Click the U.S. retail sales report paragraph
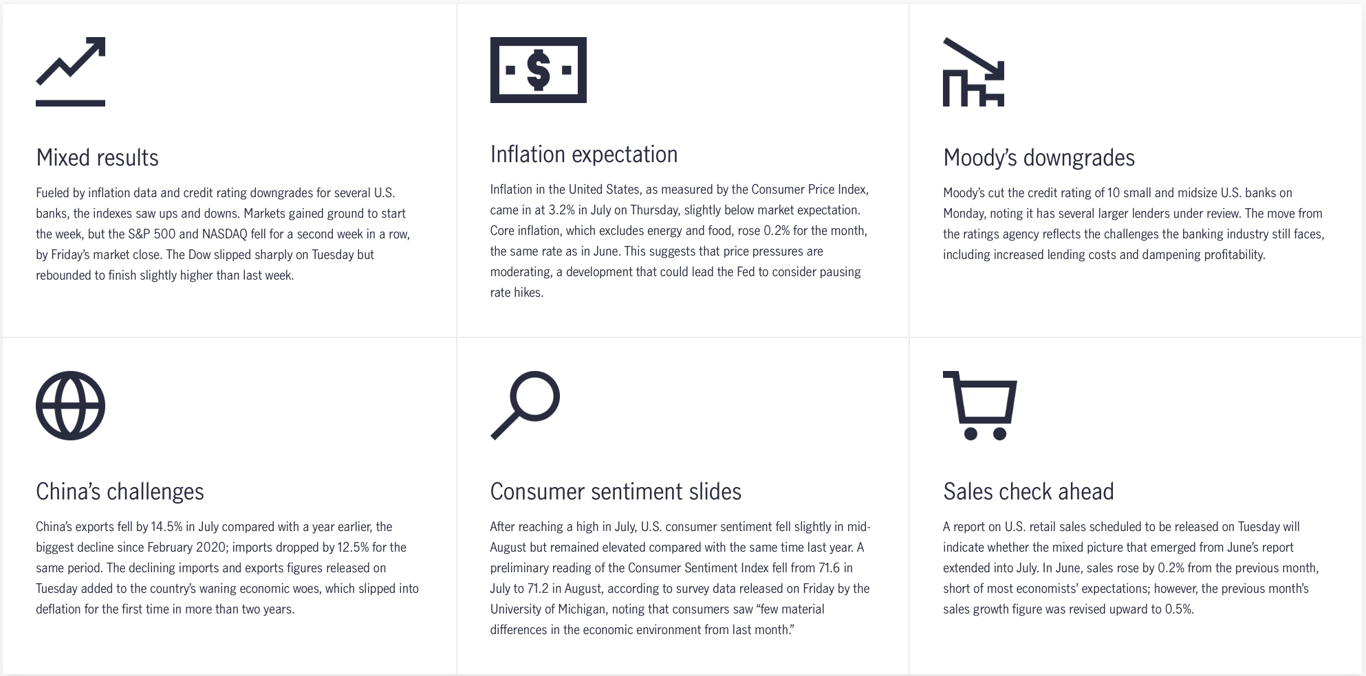Screen dimensions: 1366x676 click(1132, 568)
